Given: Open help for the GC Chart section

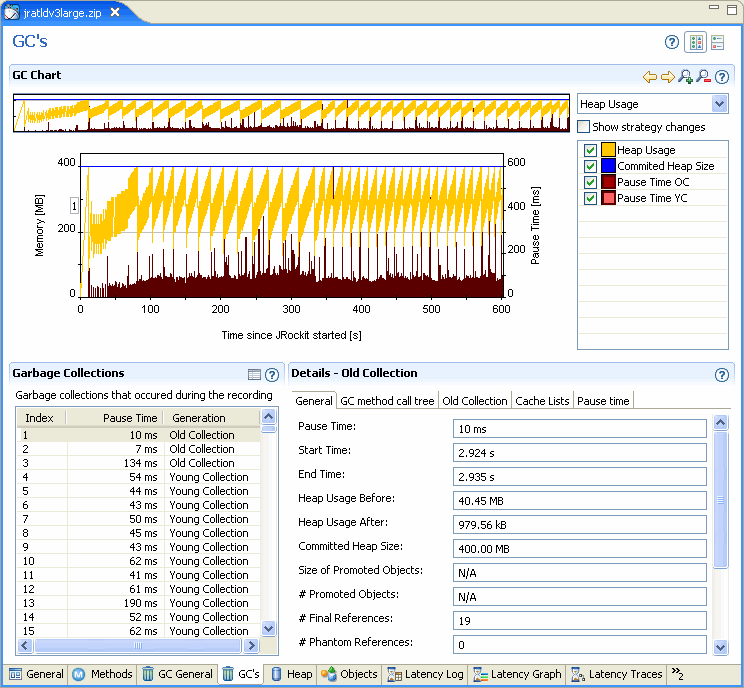Looking at the screenshot, I should [x=722, y=76].
